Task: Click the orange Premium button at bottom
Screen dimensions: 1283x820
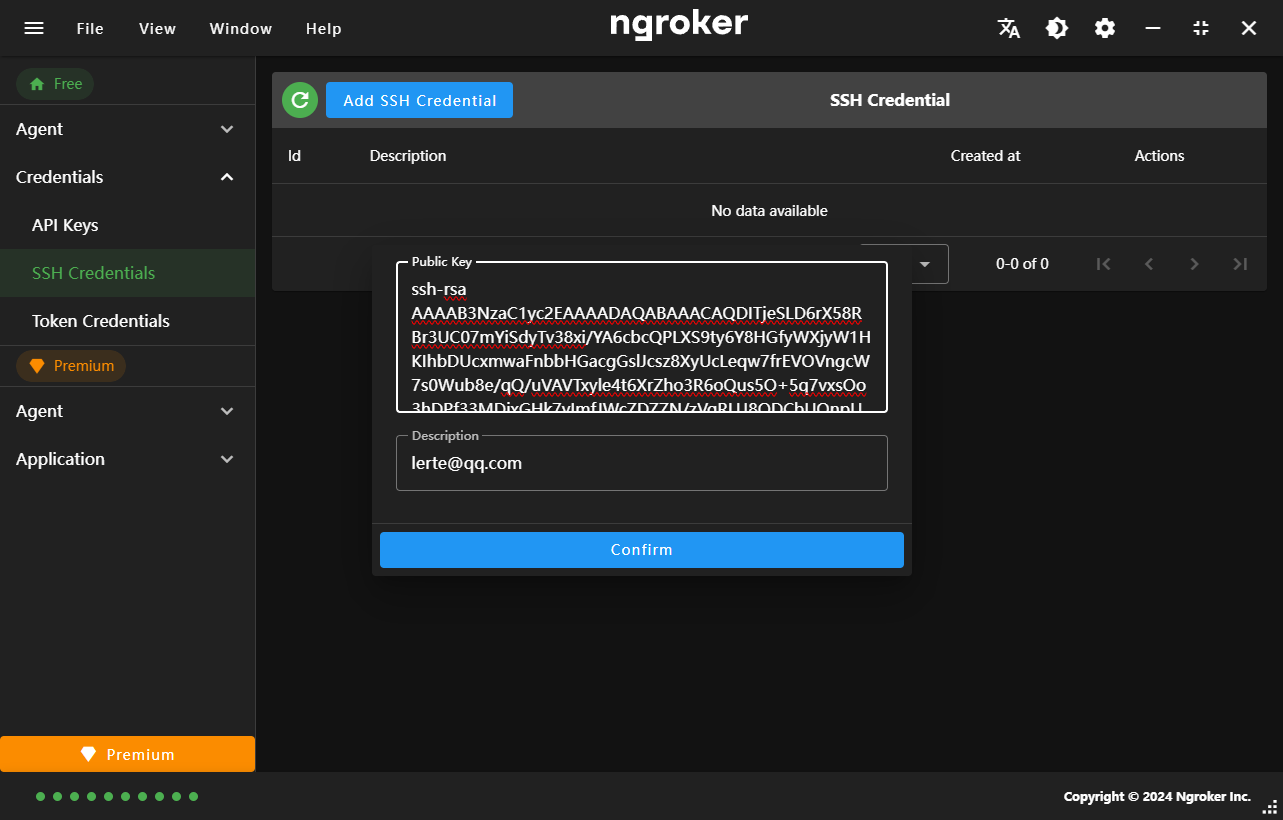Action: [x=128, y=754]
